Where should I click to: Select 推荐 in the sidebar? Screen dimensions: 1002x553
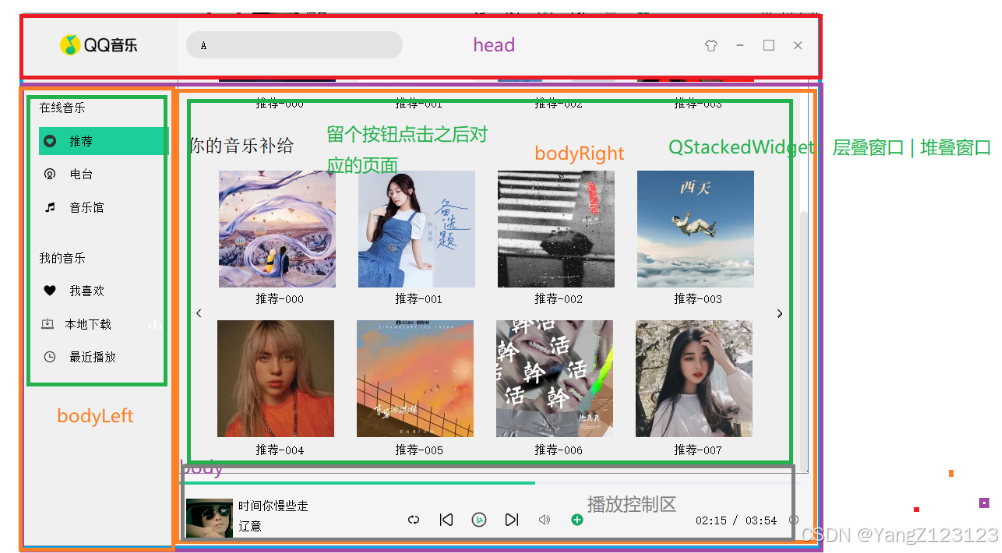point(103,141)
